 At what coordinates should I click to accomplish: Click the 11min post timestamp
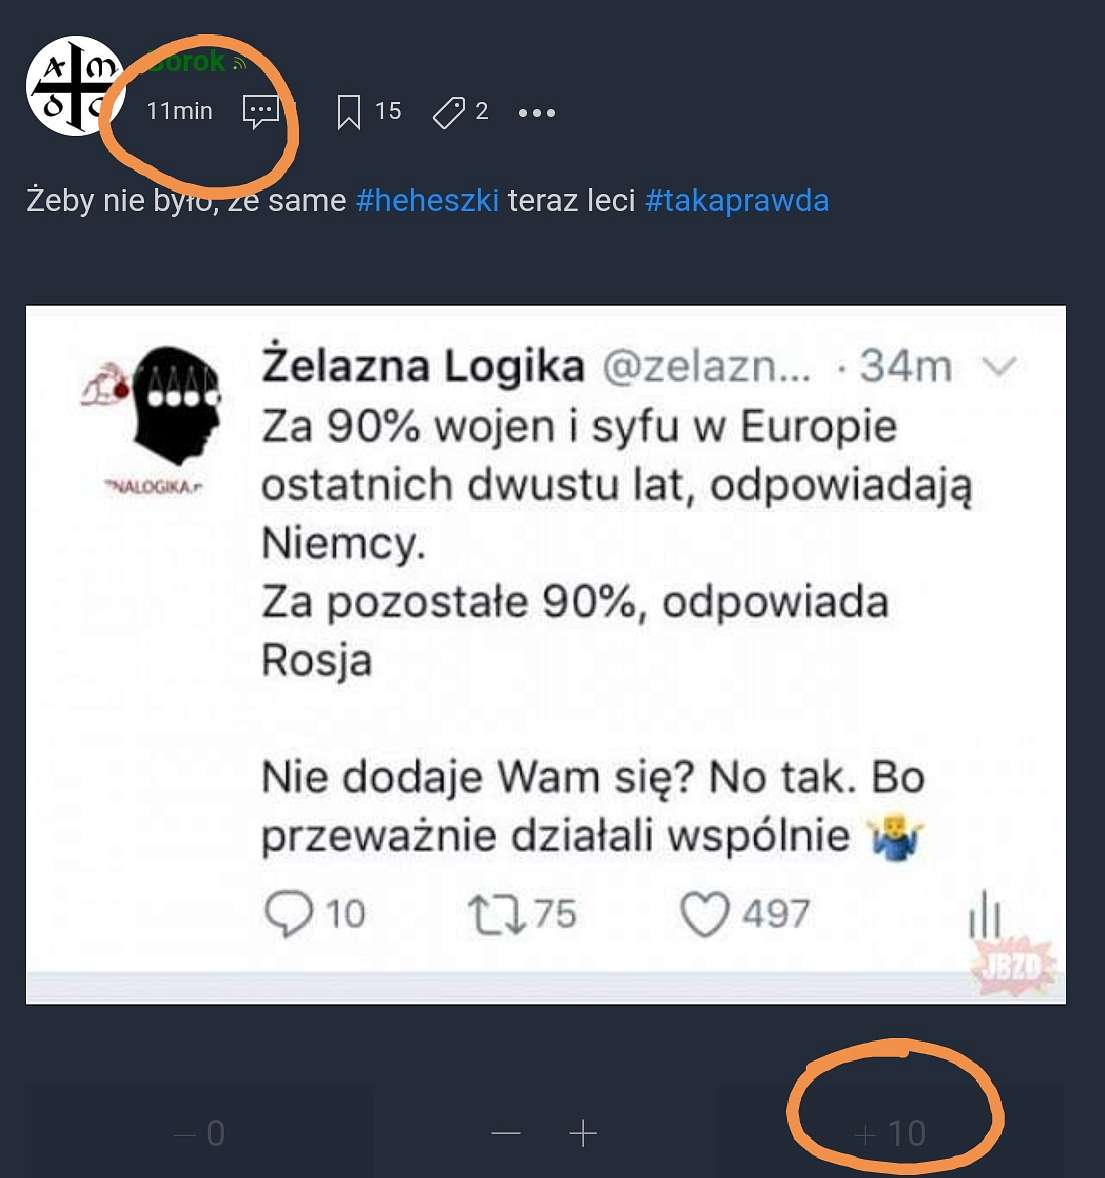tap(180, 111)
